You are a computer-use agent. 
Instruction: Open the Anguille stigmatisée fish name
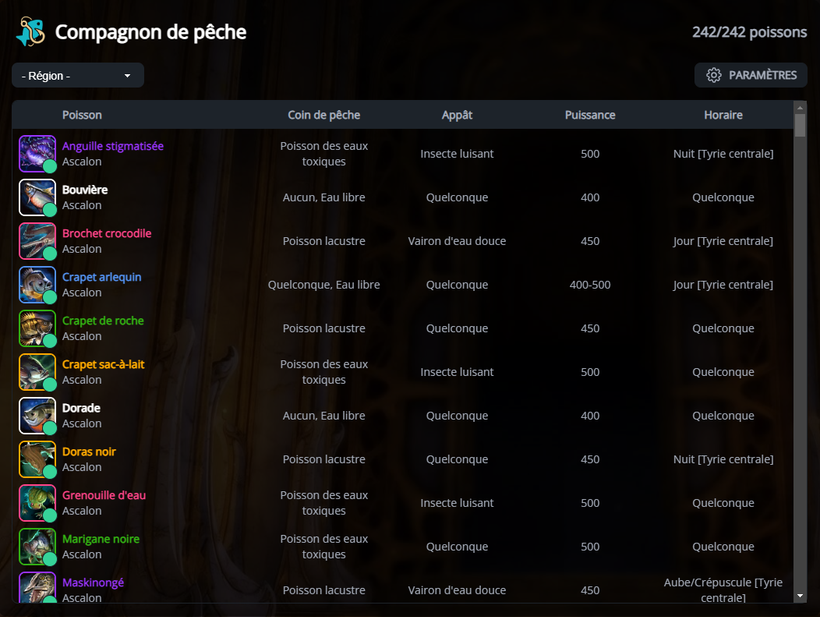pos(113,146)
